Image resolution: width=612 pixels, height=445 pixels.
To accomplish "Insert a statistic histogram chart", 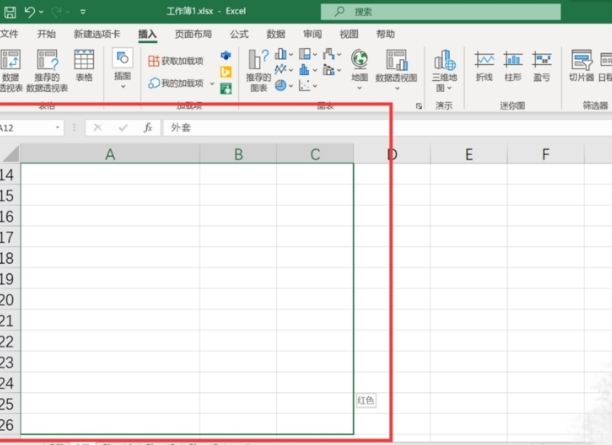I will pos(308,70).
